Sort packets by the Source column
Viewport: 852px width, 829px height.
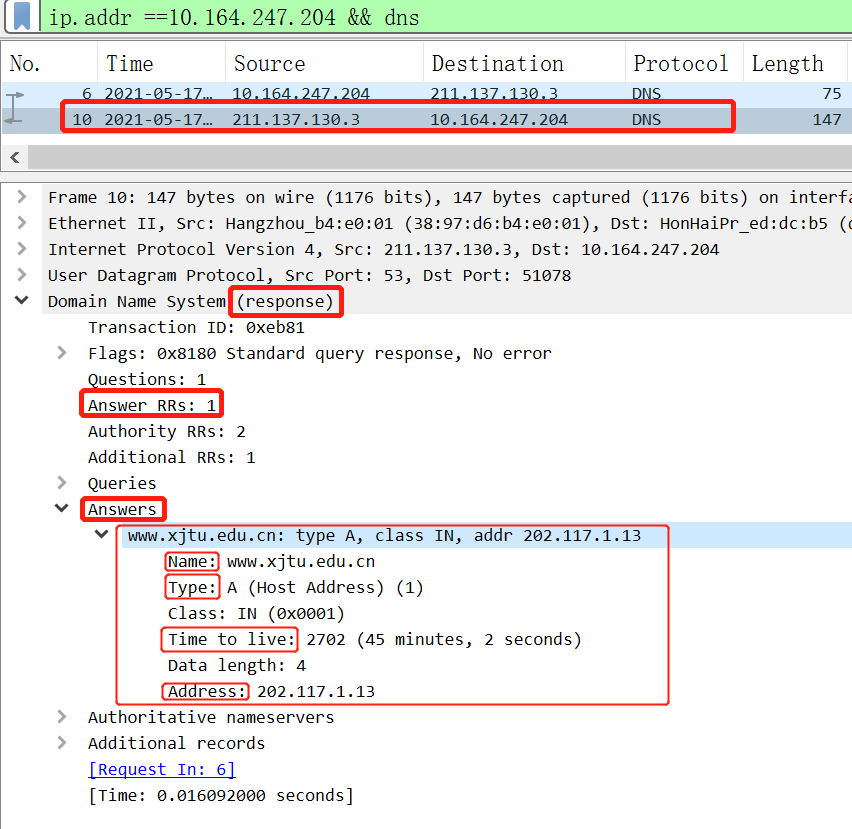pos(270,63)
